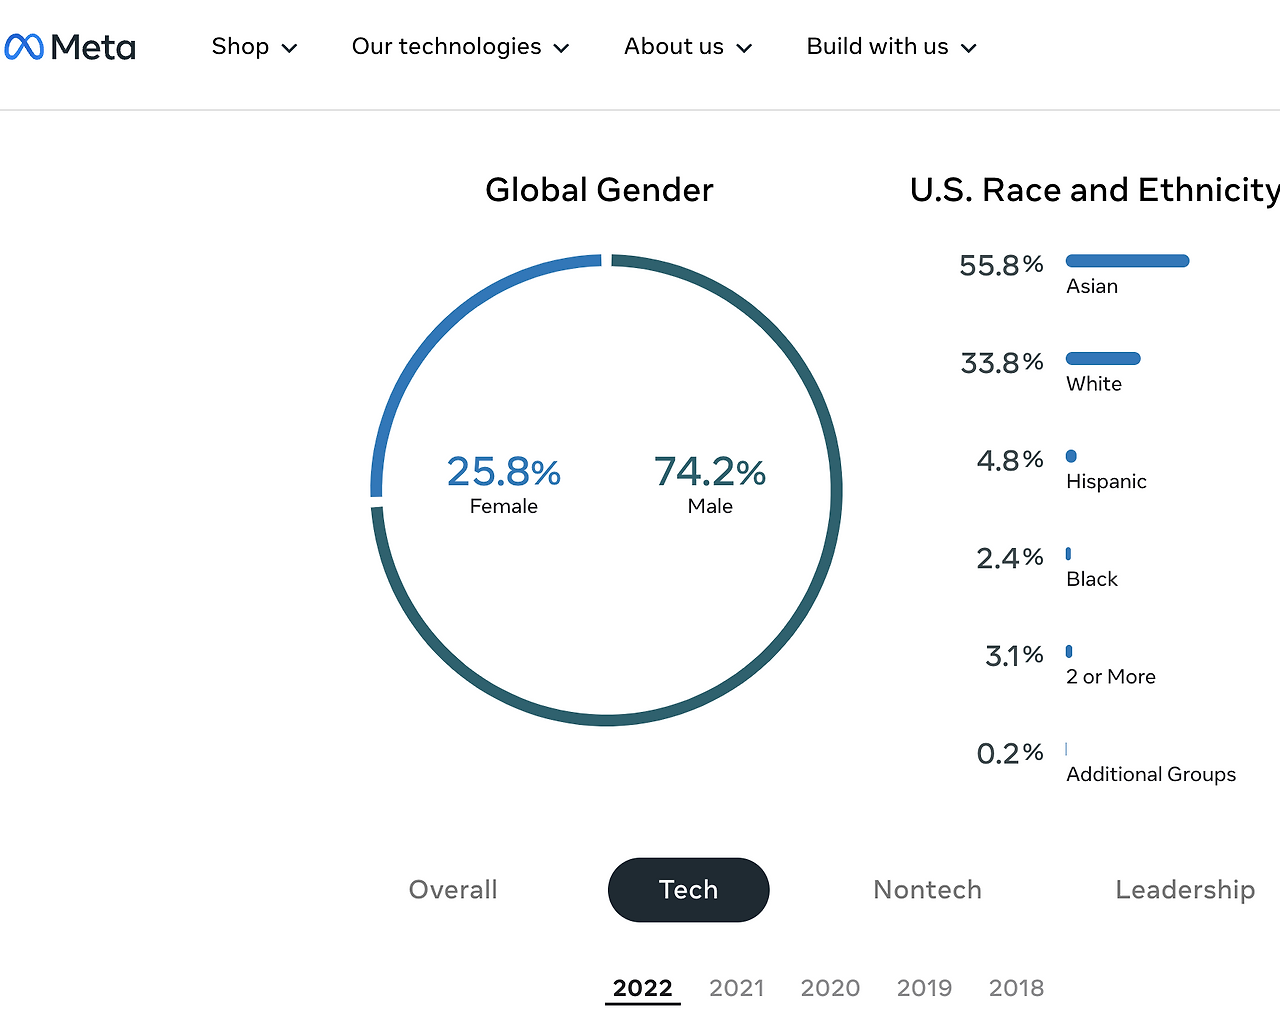Click the 33.8% White value
Image resolution: width=1280 pixels, height=1023 pixels.
[x=1002, y=363]
